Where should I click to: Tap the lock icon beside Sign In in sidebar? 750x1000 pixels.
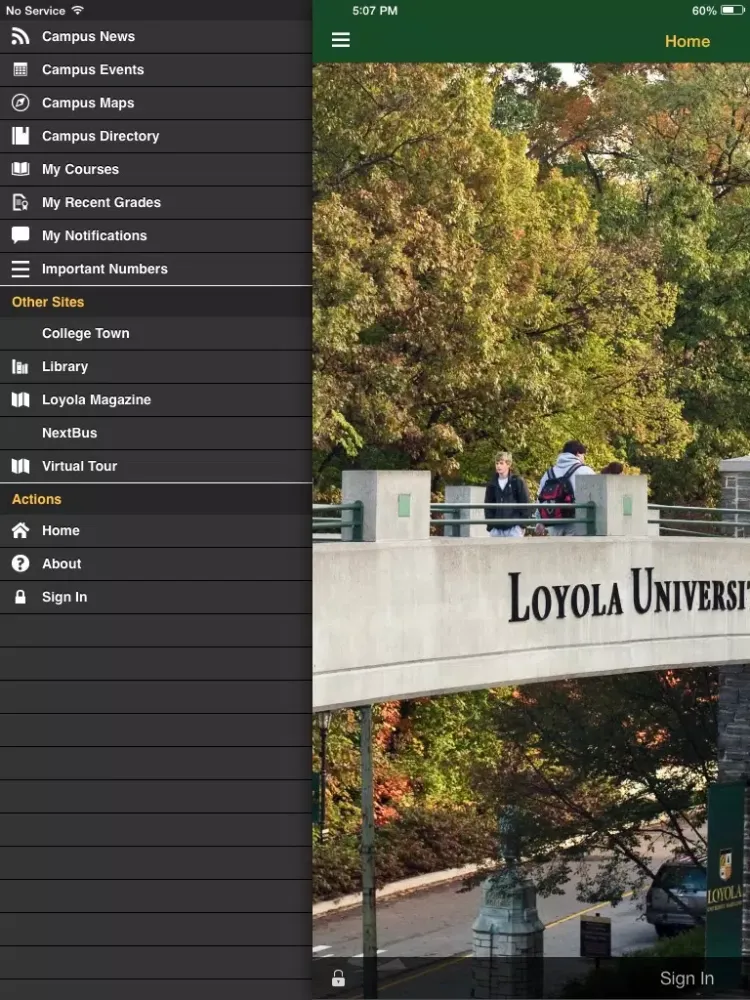[20, 597]
